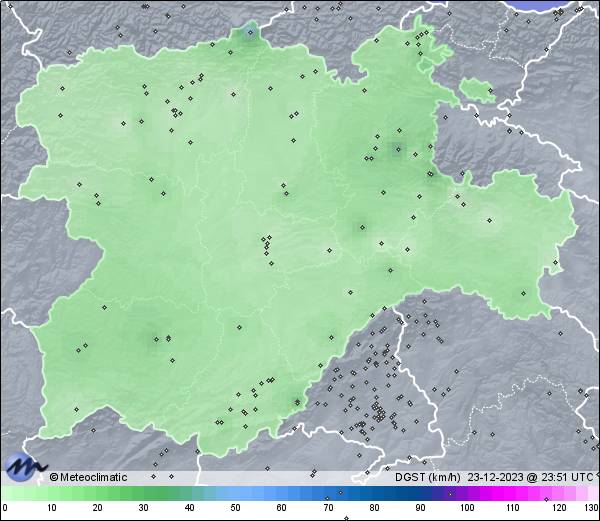Viewport: 600px width, 521px height.
Task: Click the scale label 50
Action: (x=235, y=508)
